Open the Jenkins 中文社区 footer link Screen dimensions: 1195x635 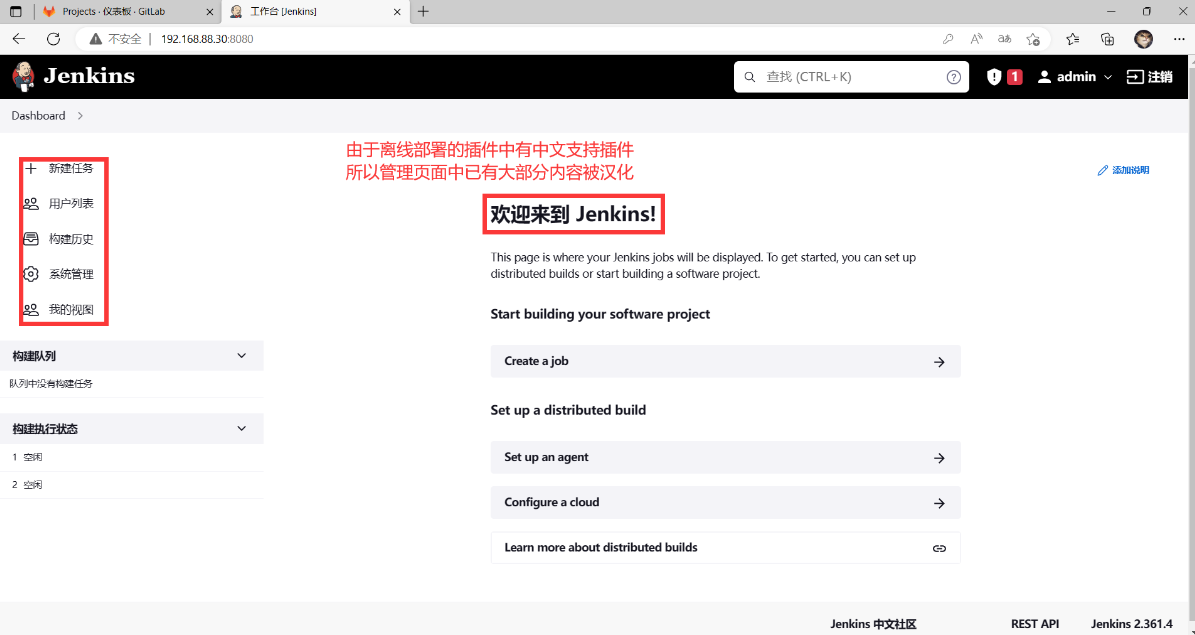pos(873,624)
